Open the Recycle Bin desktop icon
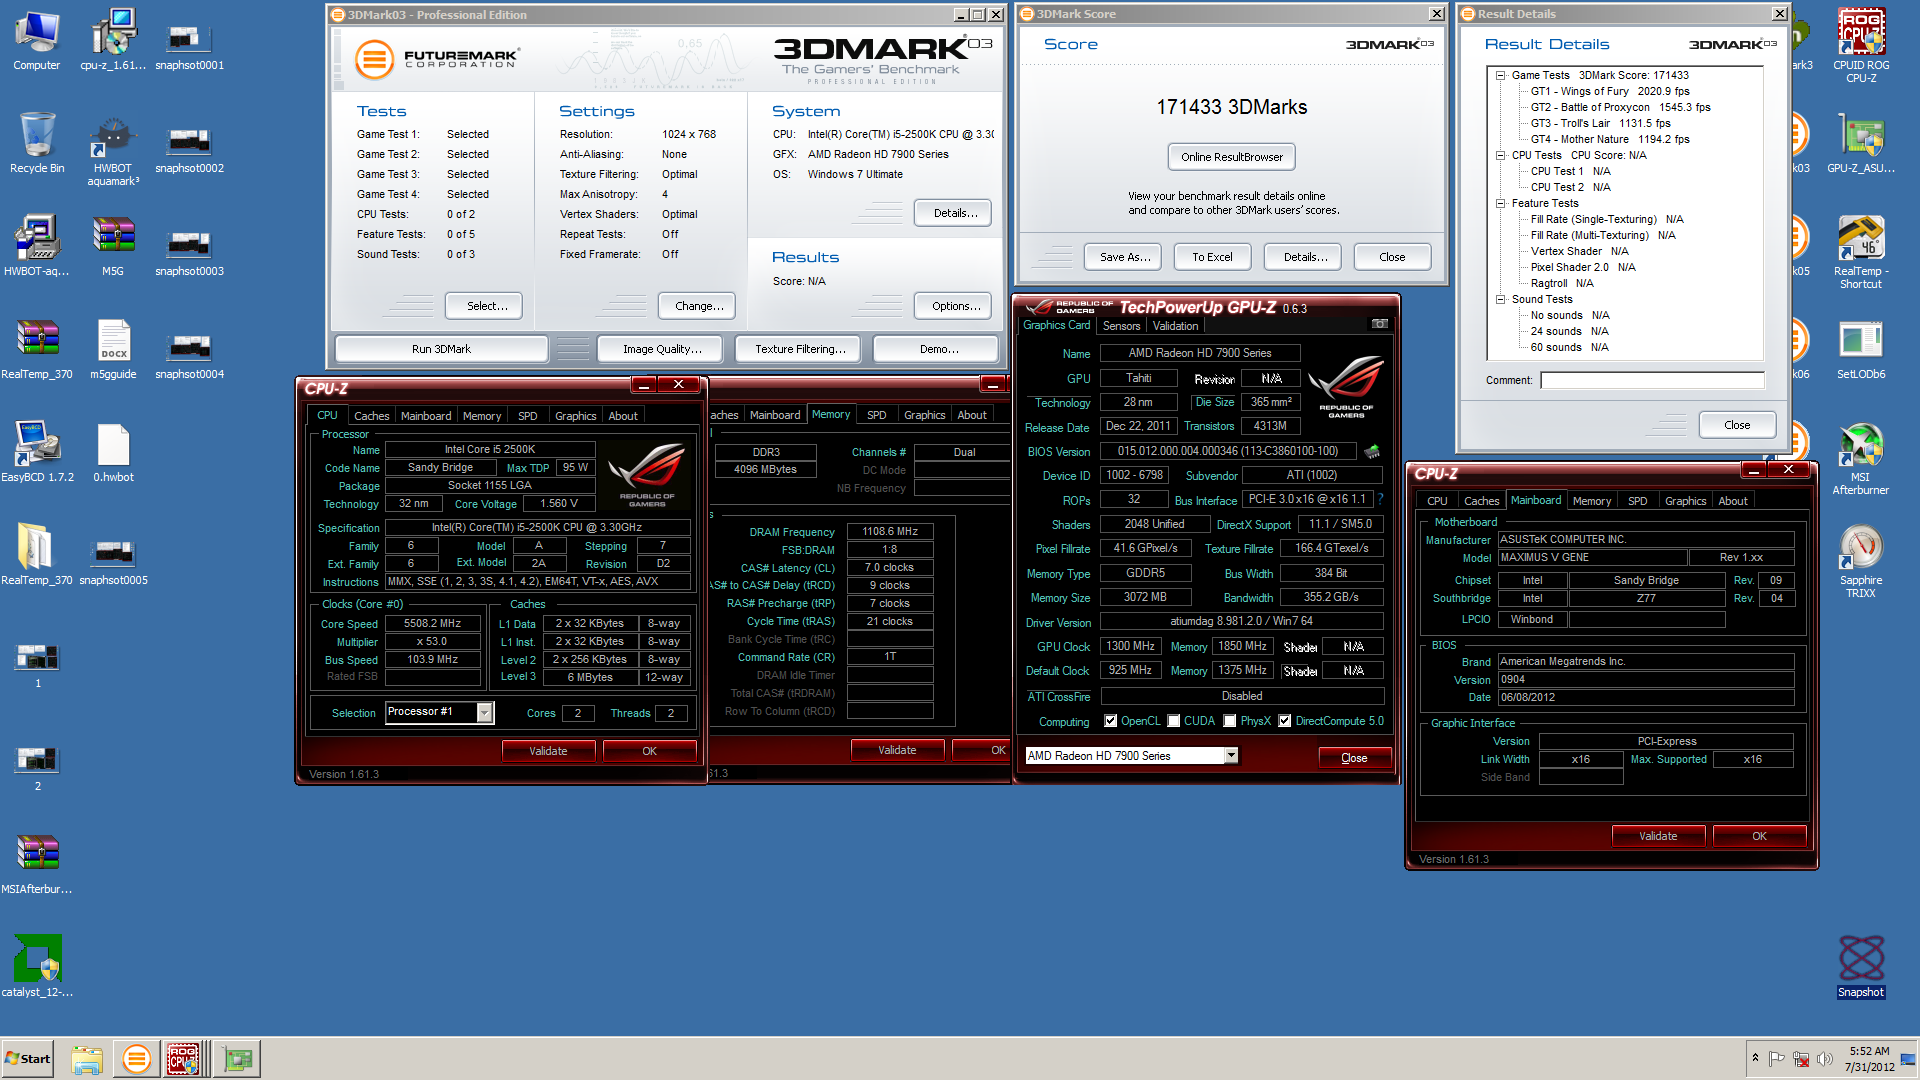1920x1080 pixels. pyautogui.click(x=37, y=143)
